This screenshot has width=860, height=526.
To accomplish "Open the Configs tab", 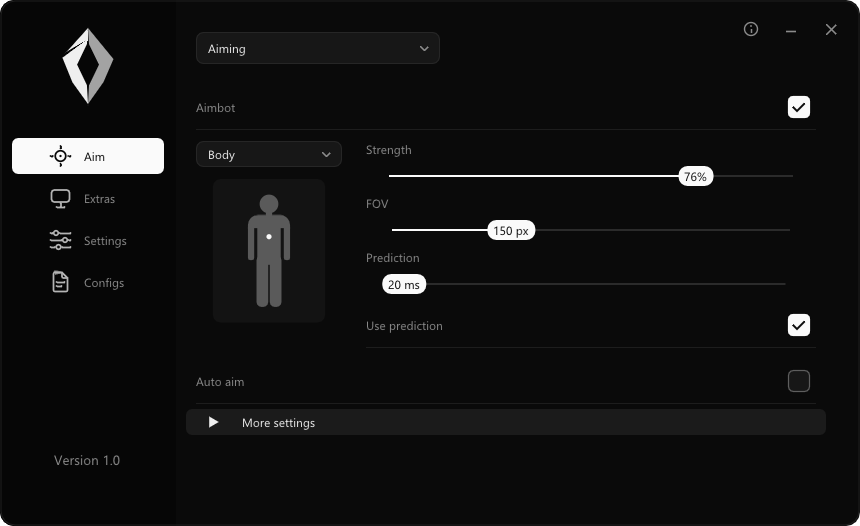I will pyautogui.click(x=88, y=282).
